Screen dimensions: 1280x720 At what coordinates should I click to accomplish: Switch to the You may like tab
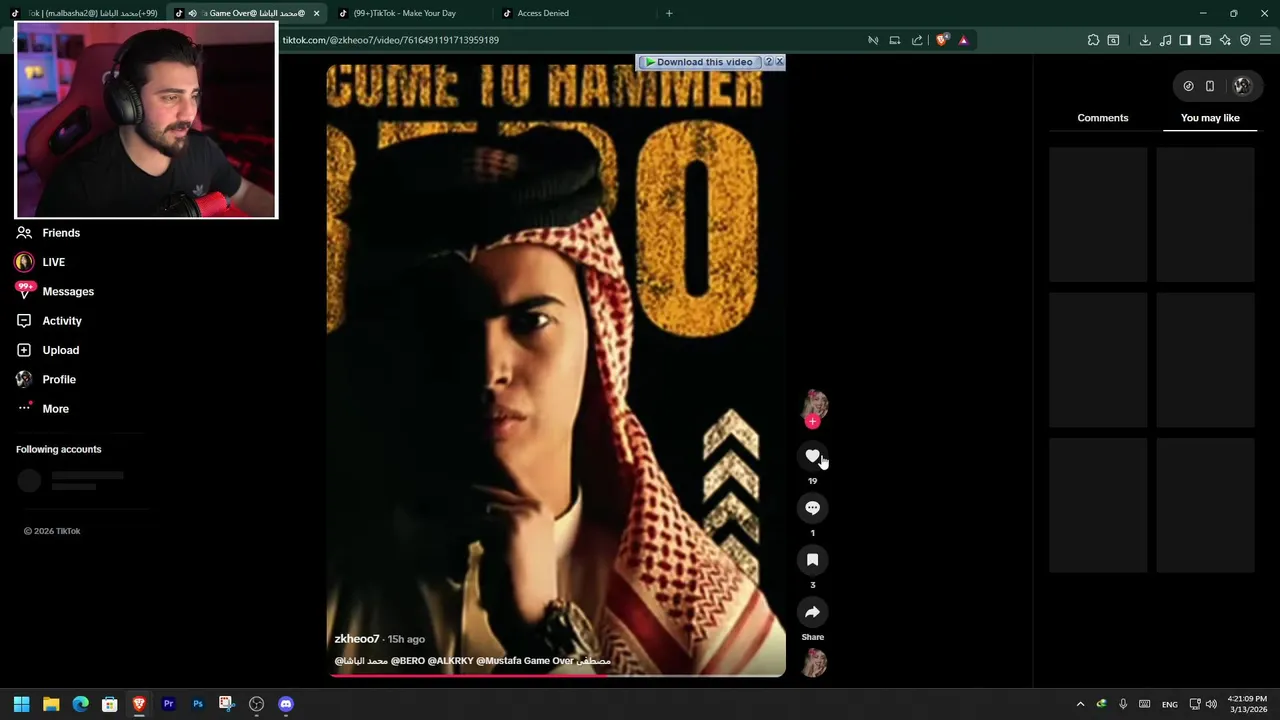pos(1210,118)
